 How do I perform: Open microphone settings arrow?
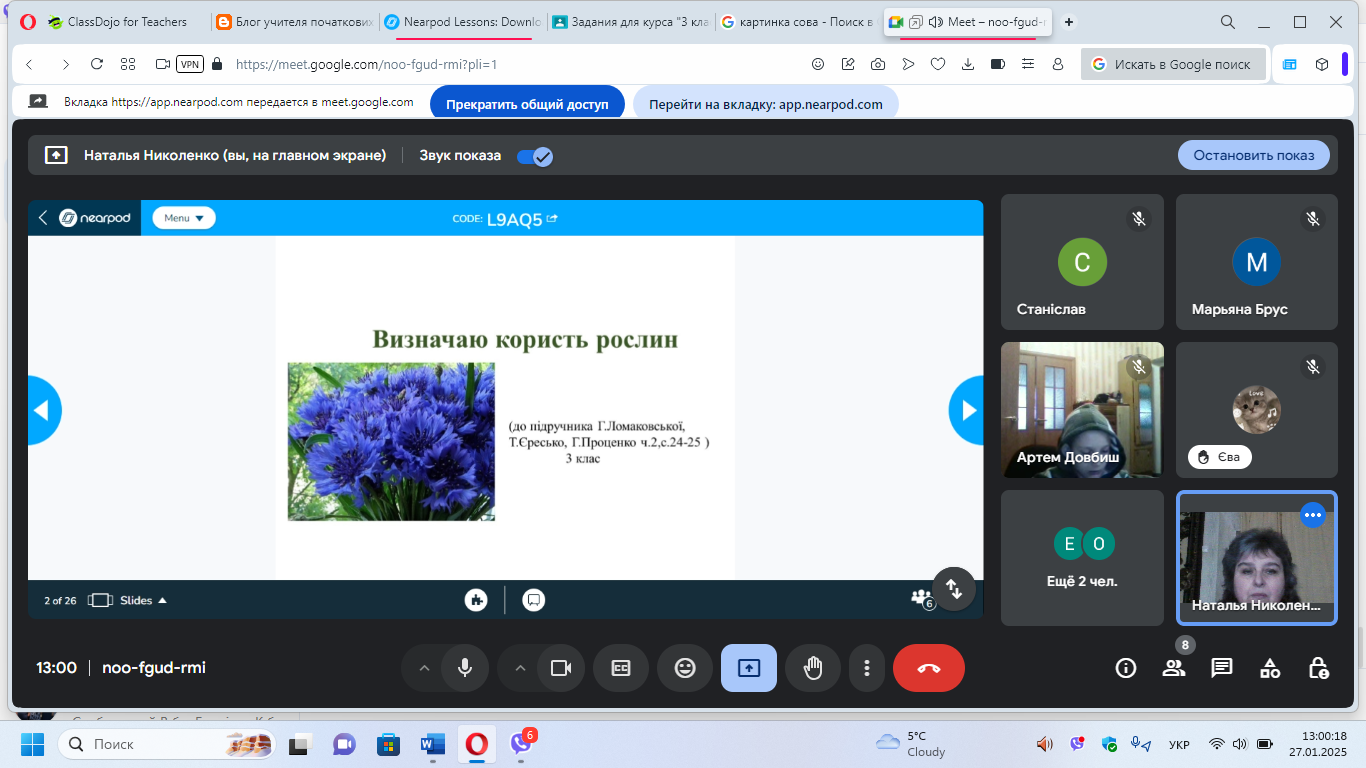click(423, 668)
